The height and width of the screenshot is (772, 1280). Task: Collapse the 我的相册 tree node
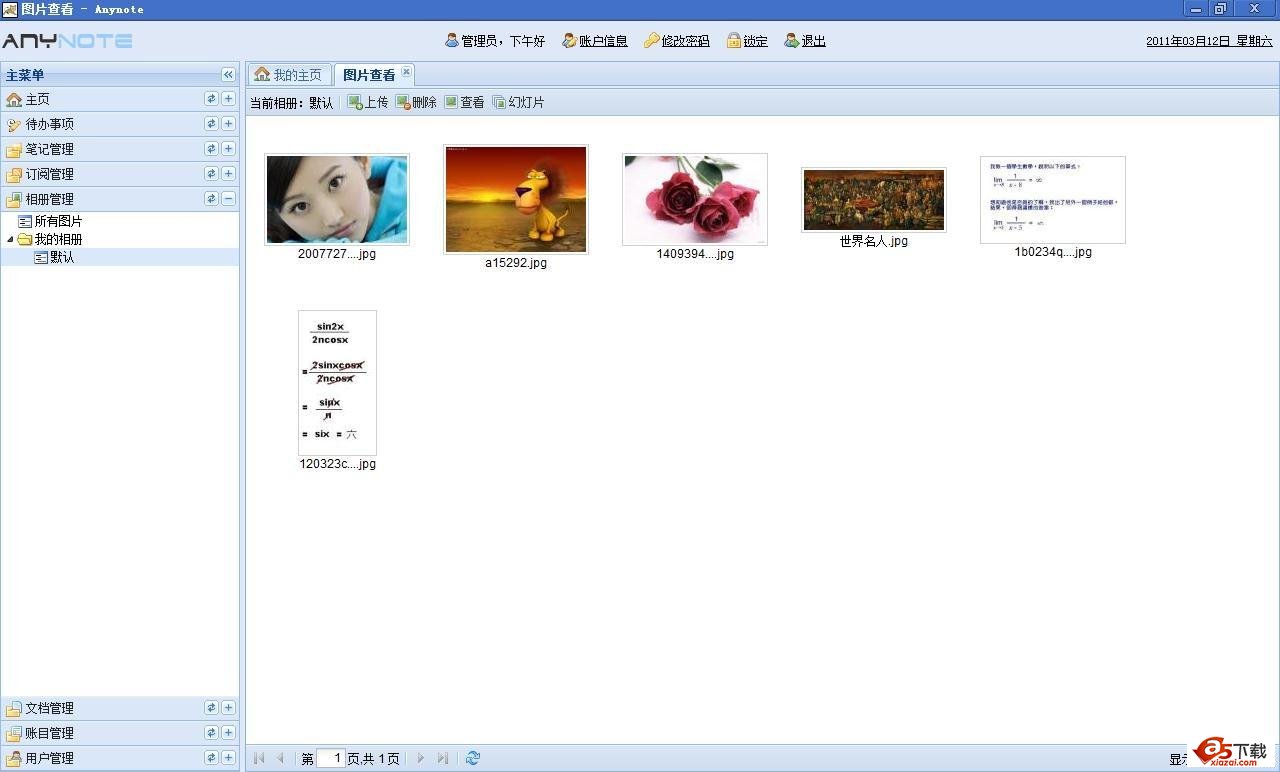(11, 240)
